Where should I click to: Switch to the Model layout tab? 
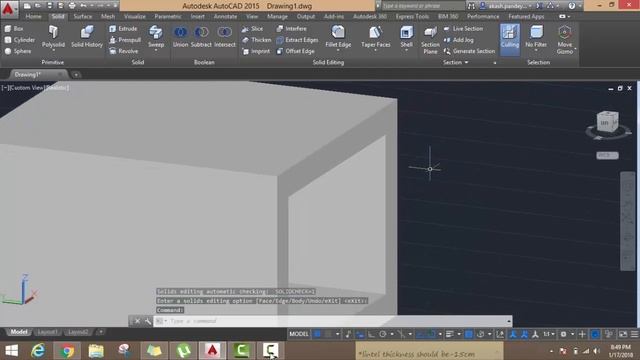click(x=19, y=332)
